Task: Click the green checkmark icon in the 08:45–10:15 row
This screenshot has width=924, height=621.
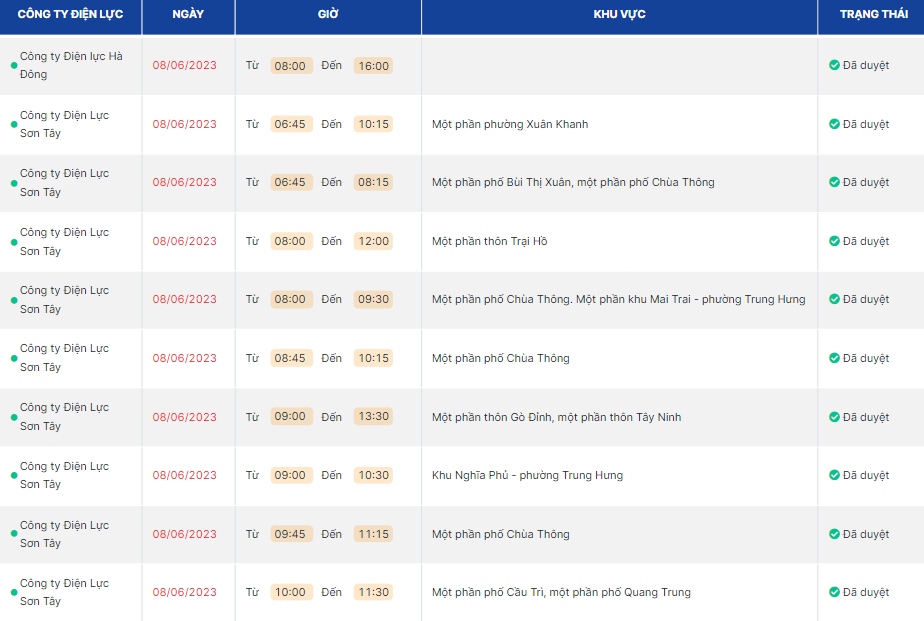Action: (834, 358)
